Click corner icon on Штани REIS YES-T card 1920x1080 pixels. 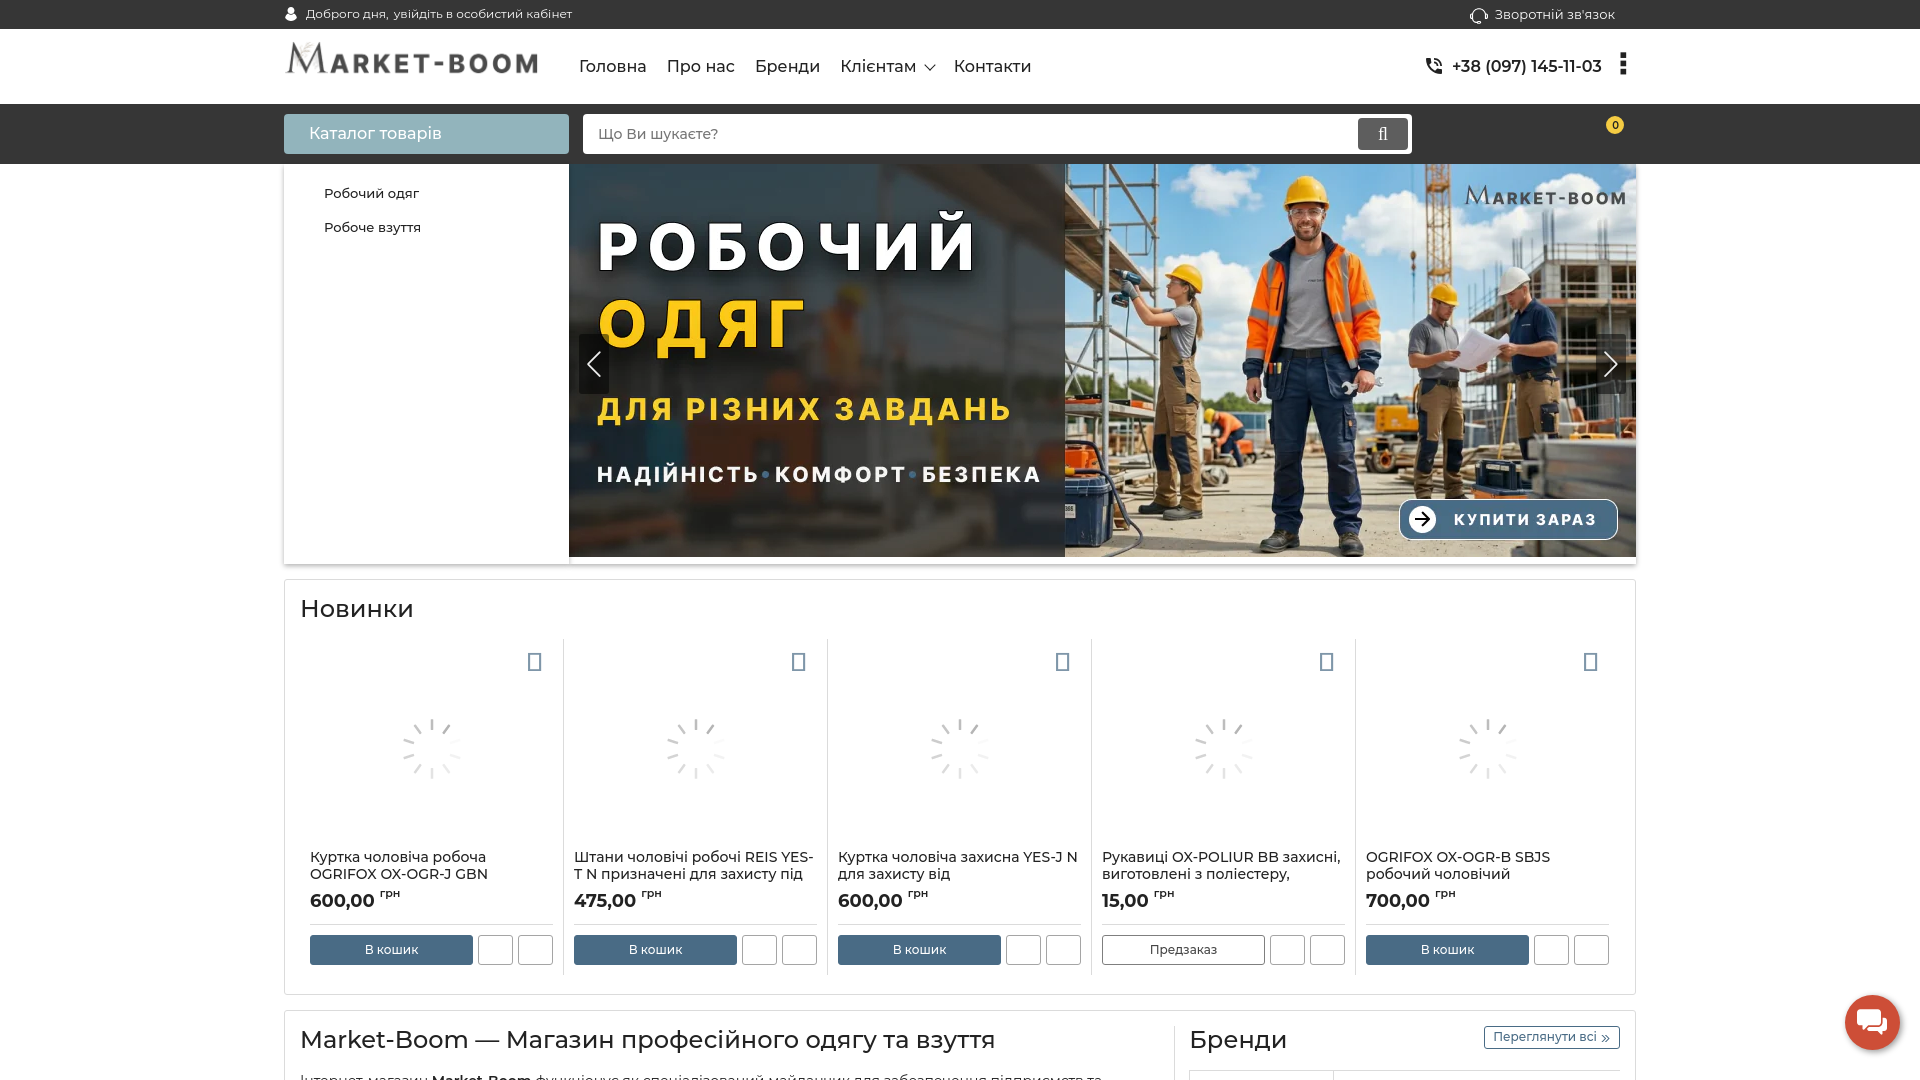799,662
